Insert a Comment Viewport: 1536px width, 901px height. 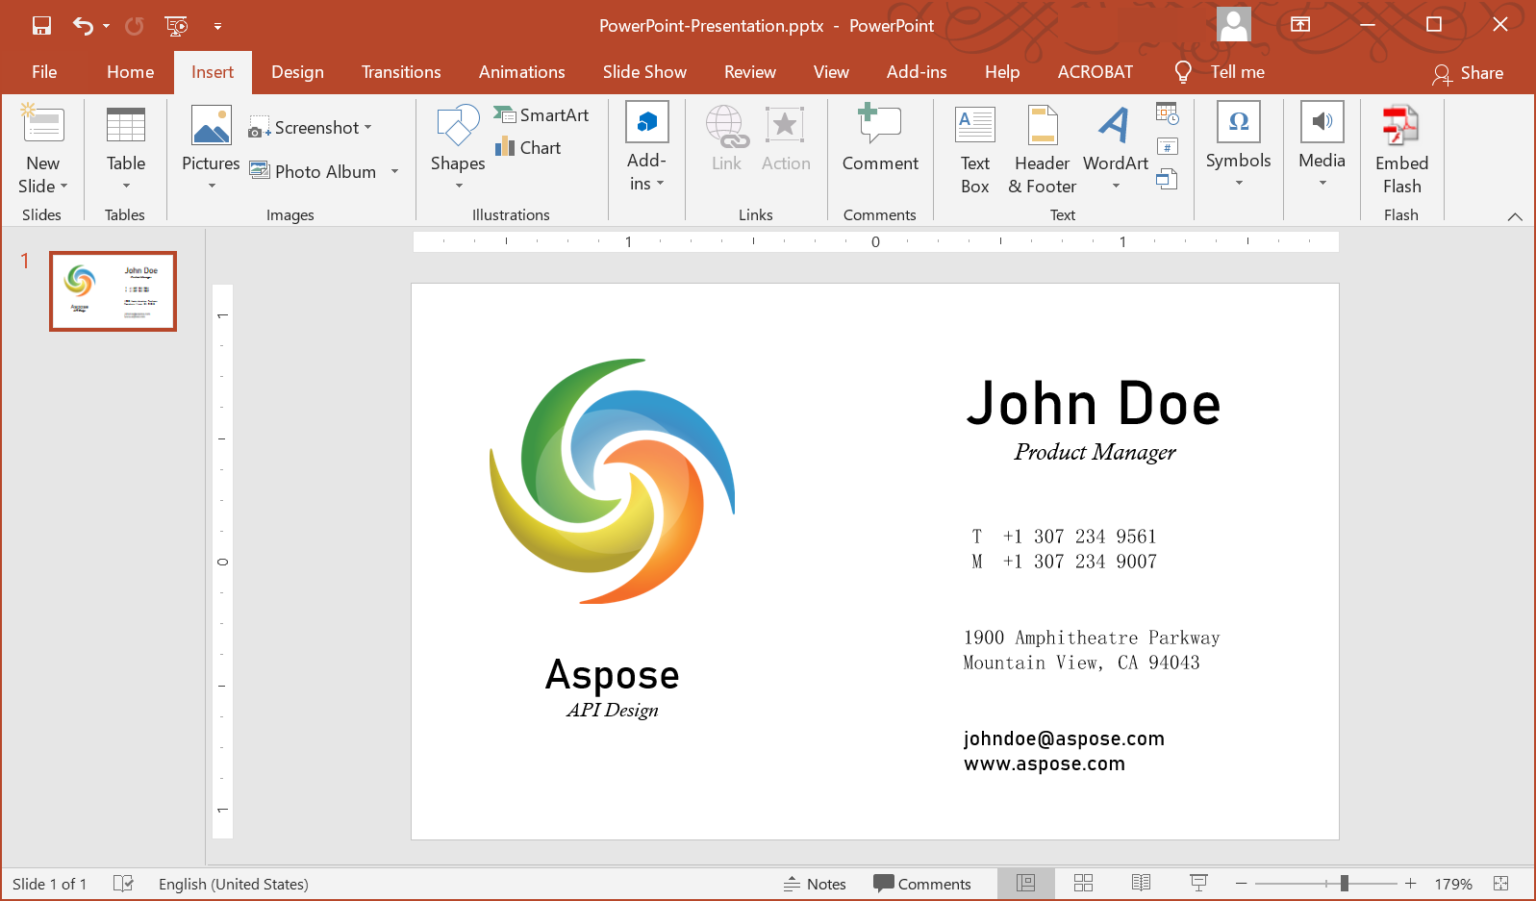pyautogui.click(x=879, y=147)
